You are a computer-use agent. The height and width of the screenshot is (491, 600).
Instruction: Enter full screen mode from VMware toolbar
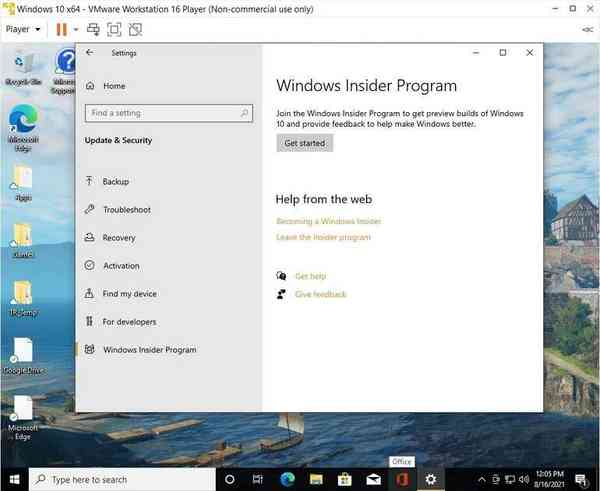click(x=114, y=29)
